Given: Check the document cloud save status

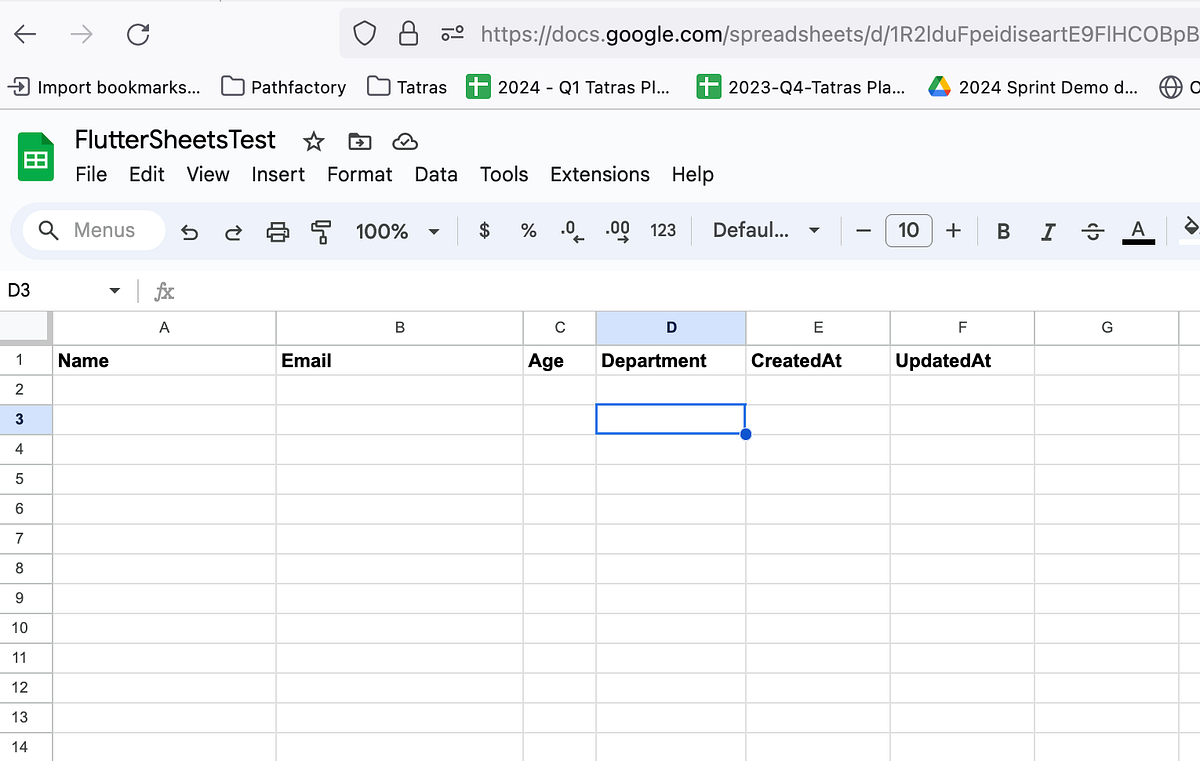Looking at the screenshot, I should coord(404,141).
